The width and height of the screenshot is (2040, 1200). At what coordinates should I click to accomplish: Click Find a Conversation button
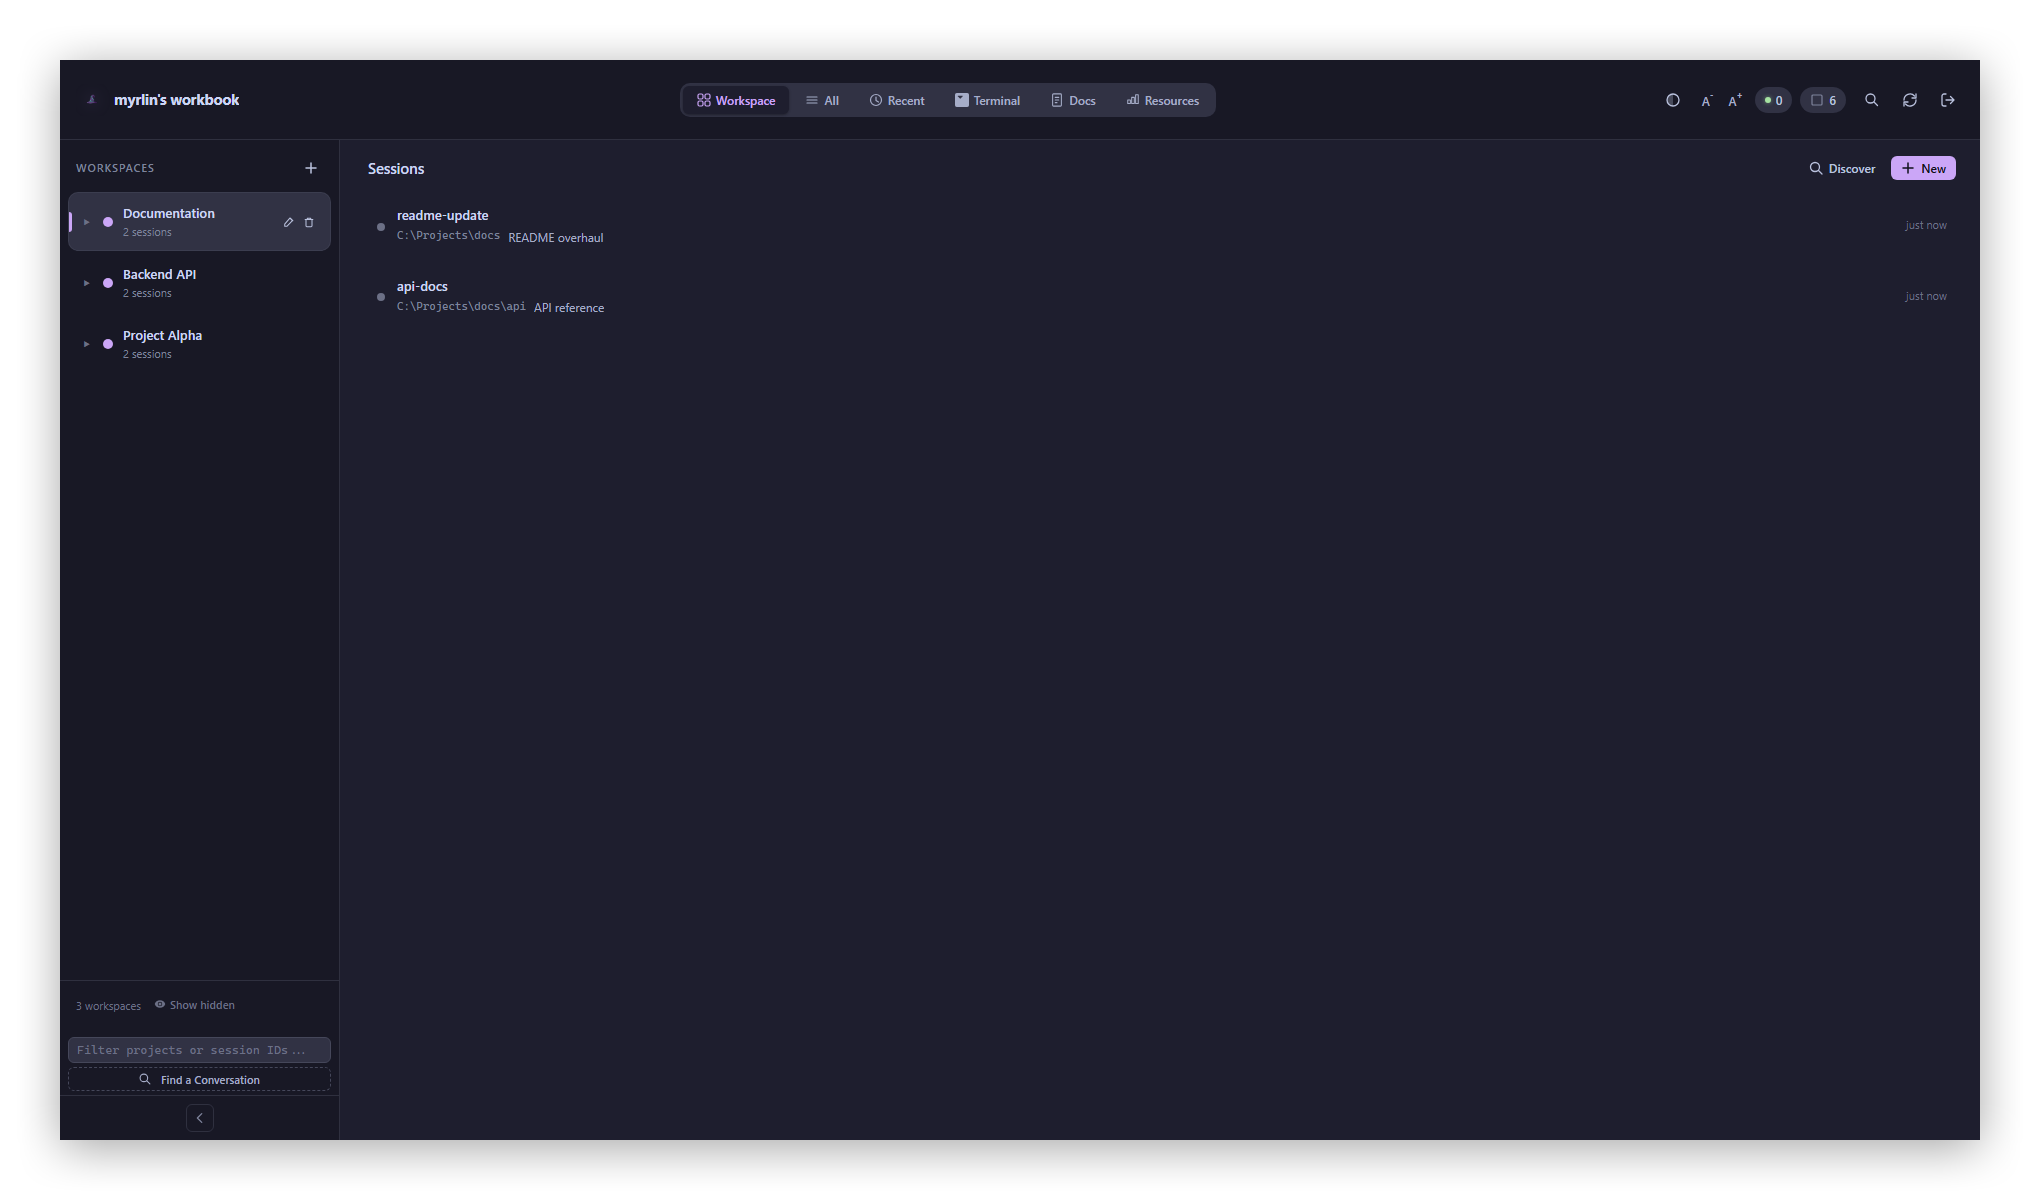199,1079
